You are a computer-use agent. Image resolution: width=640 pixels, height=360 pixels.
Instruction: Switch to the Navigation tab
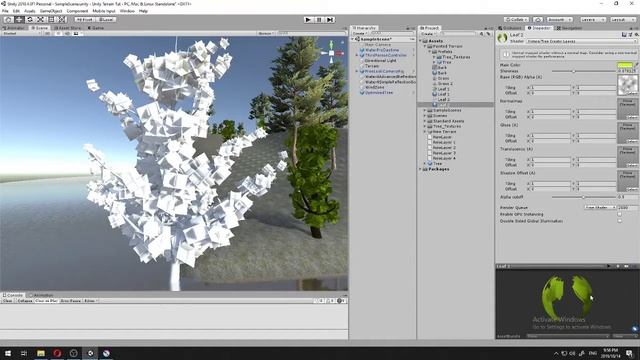click(x=569, y=28)
